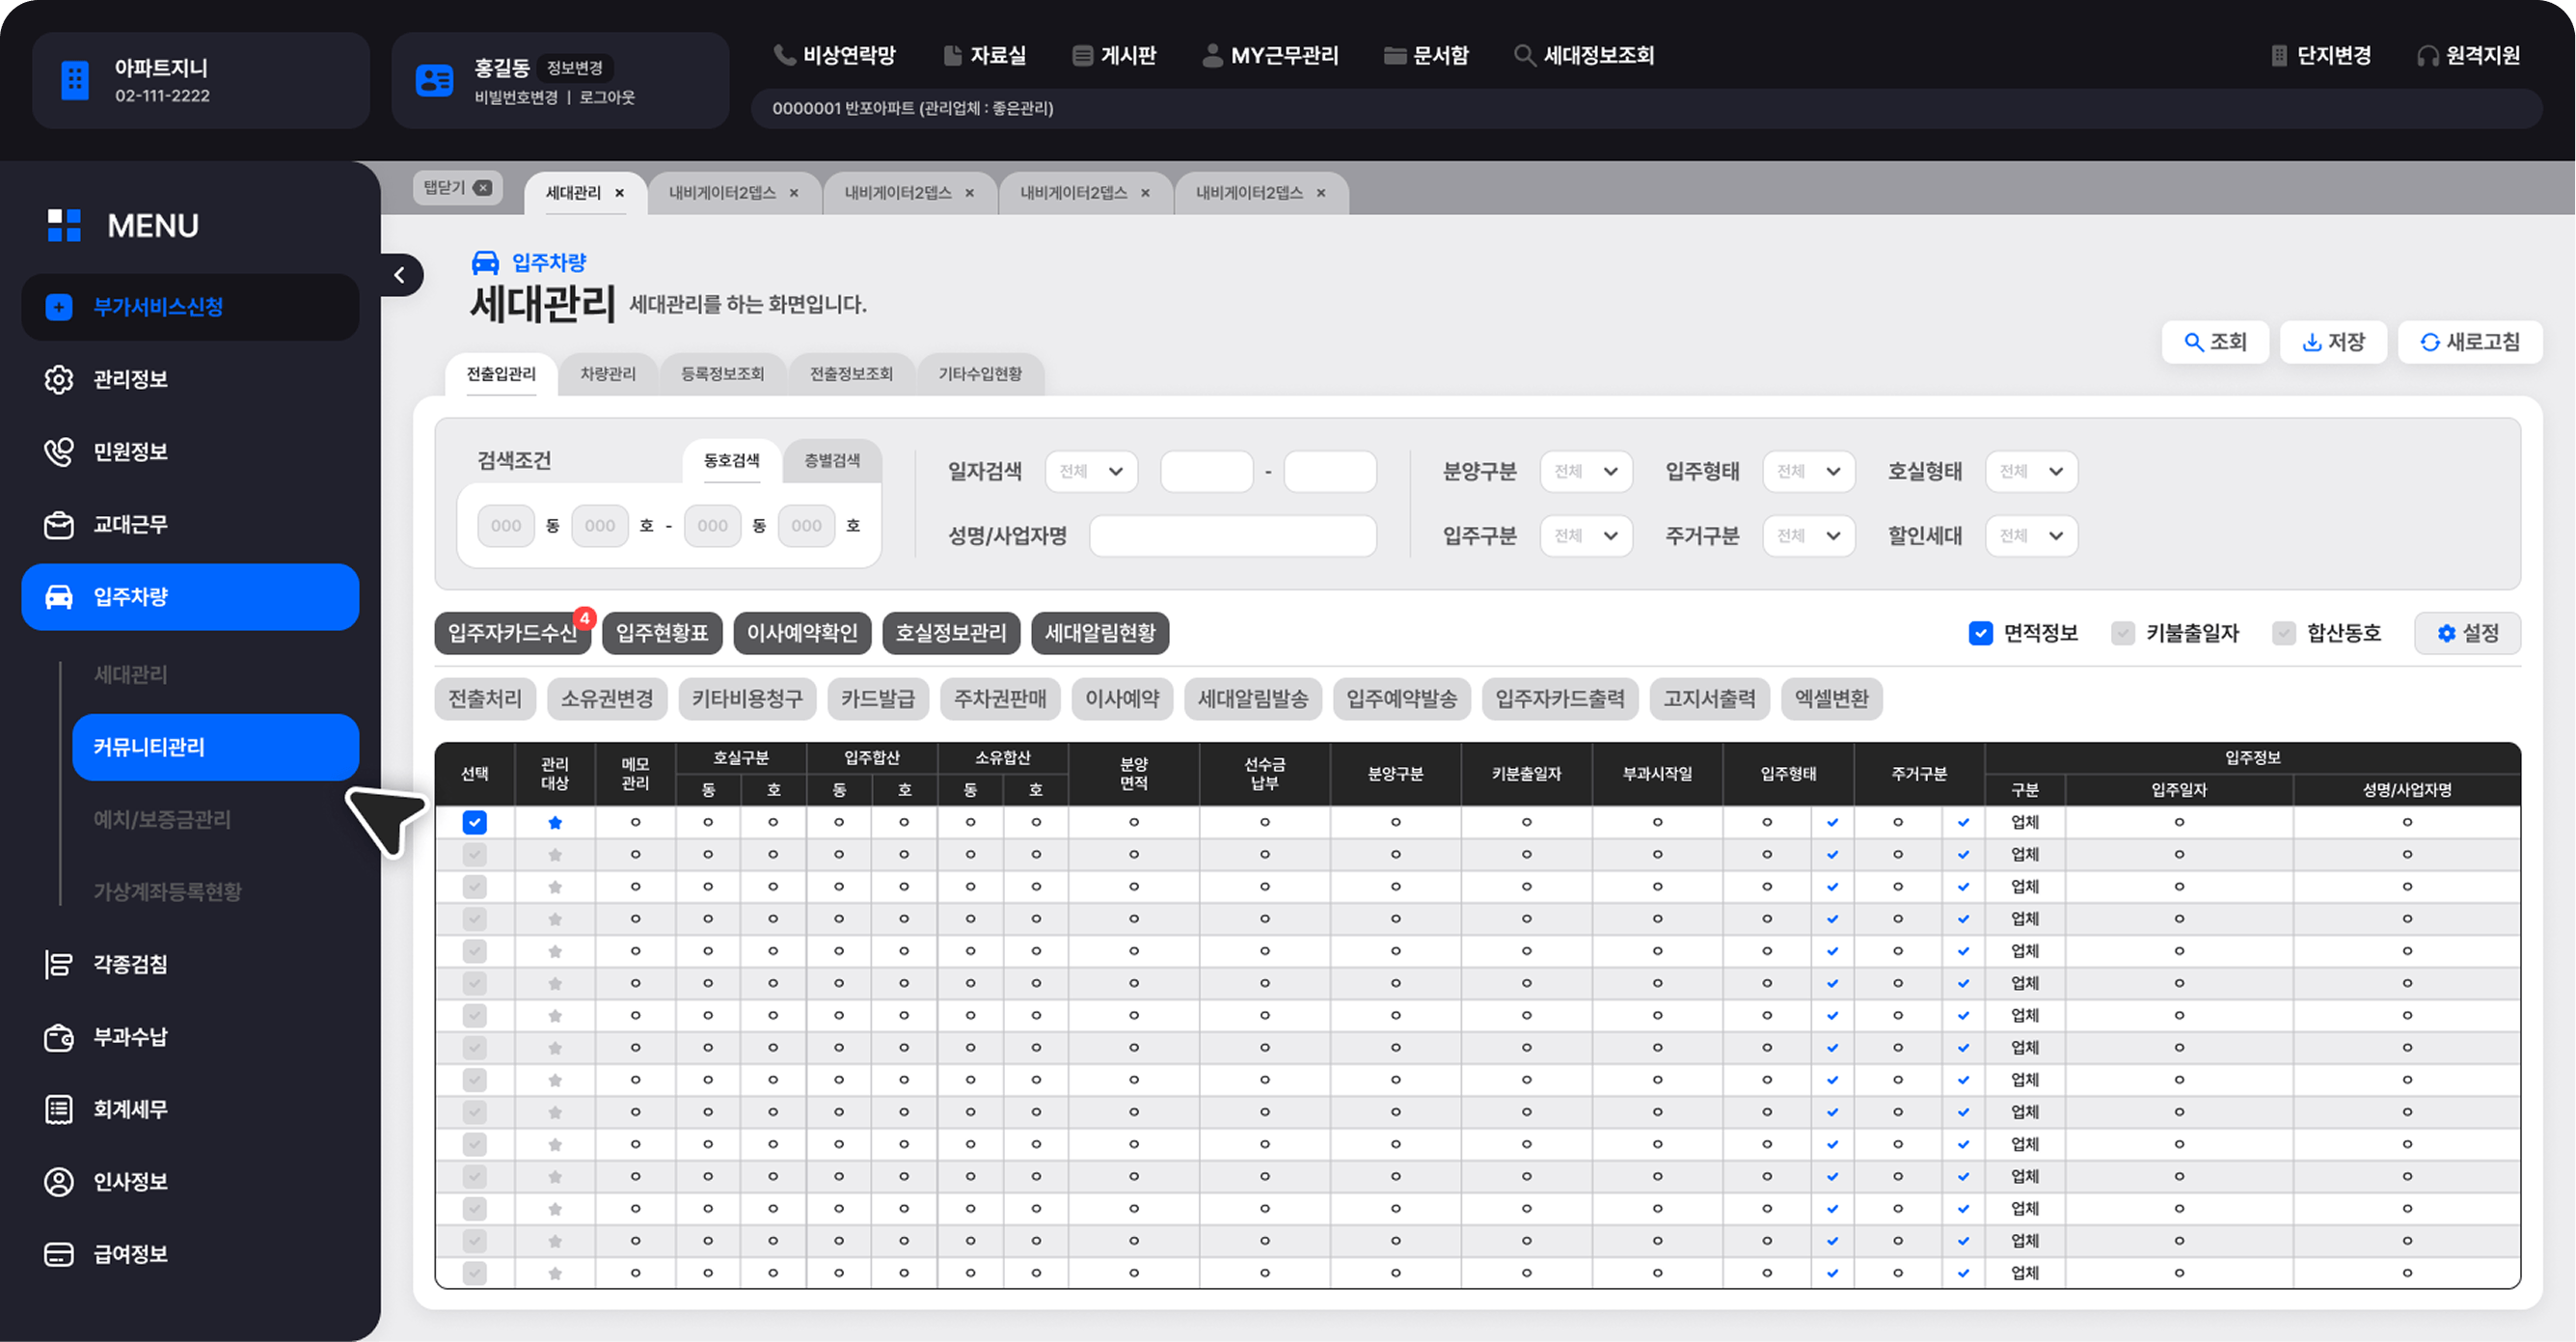This screenshot has height=1342, width=2576.
Task: Click the 원격지원 headset icon
Action: tap(2427, 55)
